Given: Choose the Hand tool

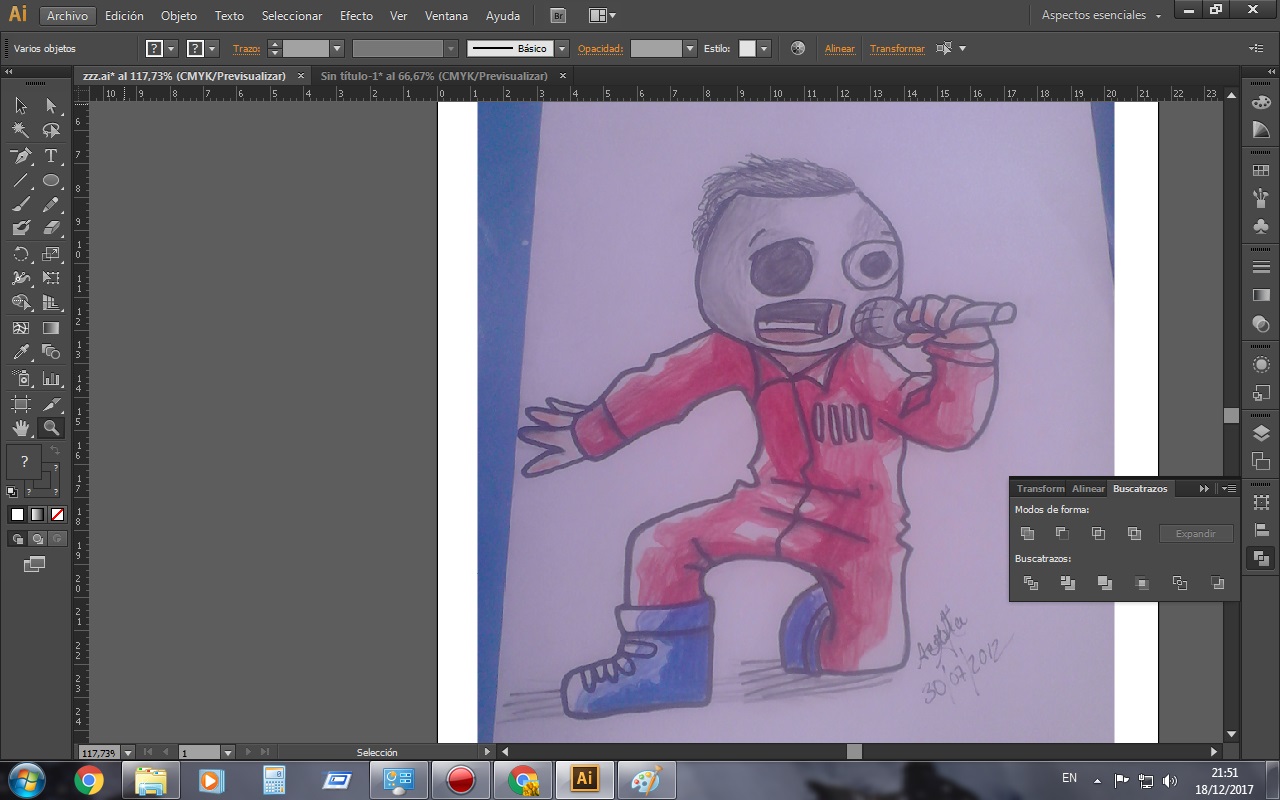Looking at the screenshot, I should pyautogui.click(x=20, y=428).
